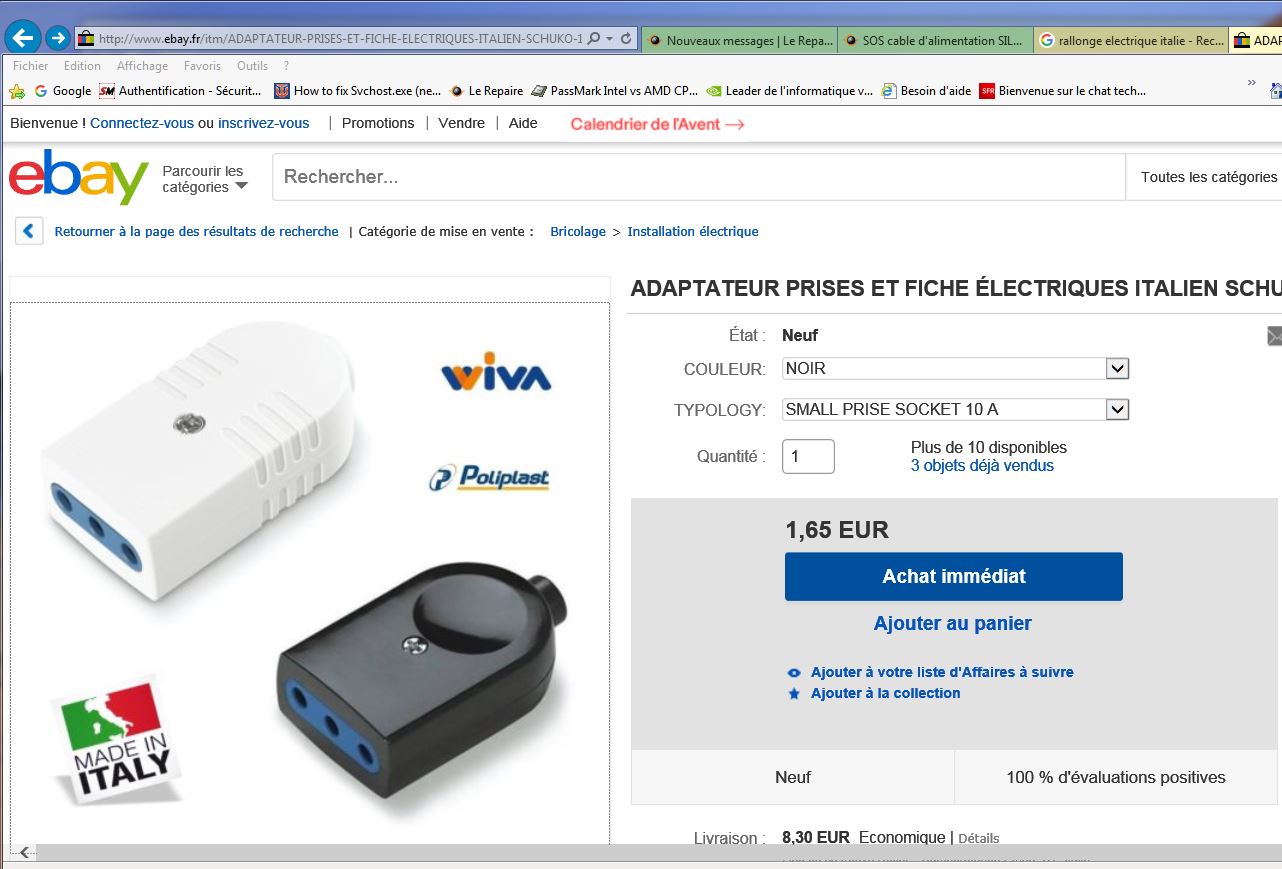Click the address bar search magnifier icon
Image resolution: width=1282 pixels, height=869 pixels.
pos(594,39)
